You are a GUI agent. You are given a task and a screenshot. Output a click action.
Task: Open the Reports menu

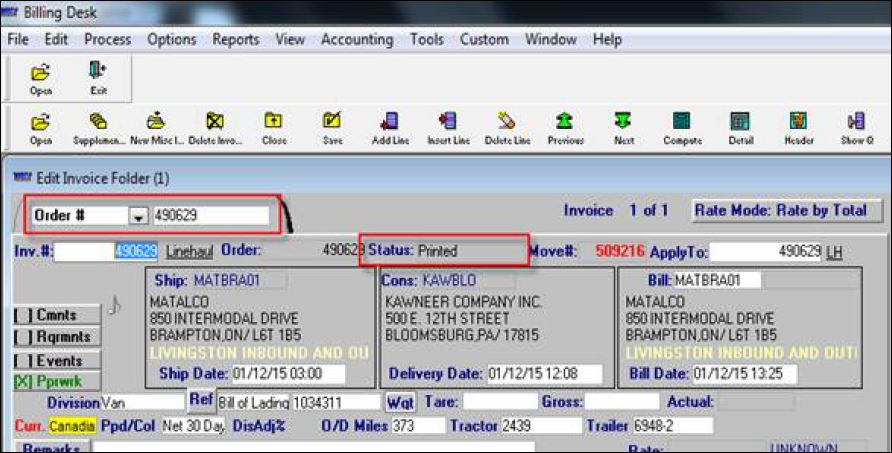pyautogui.click(x=236, y=40)
